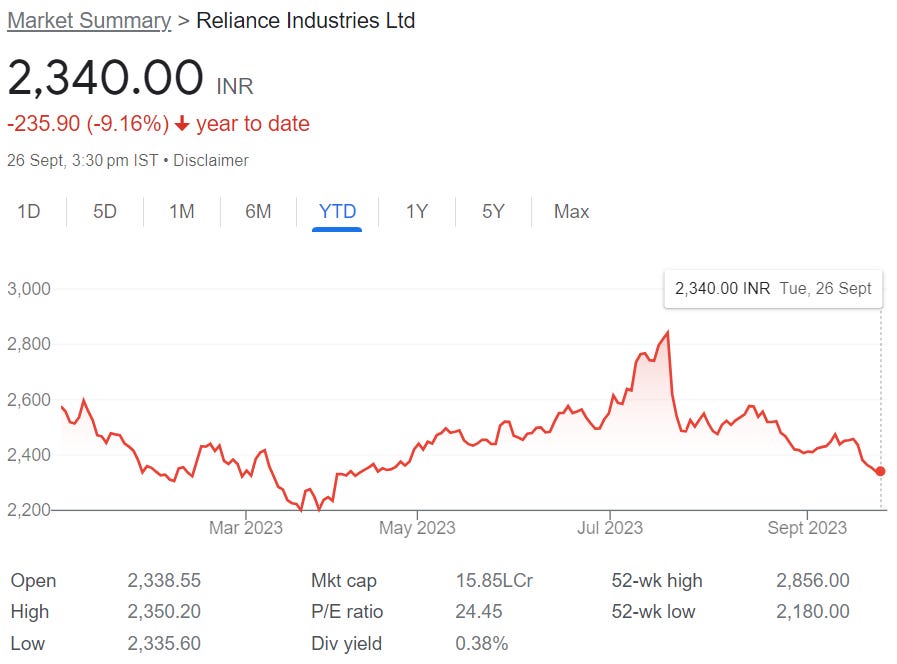
Task: Click the May 2023 axis label
Action: tap(417, 527)
